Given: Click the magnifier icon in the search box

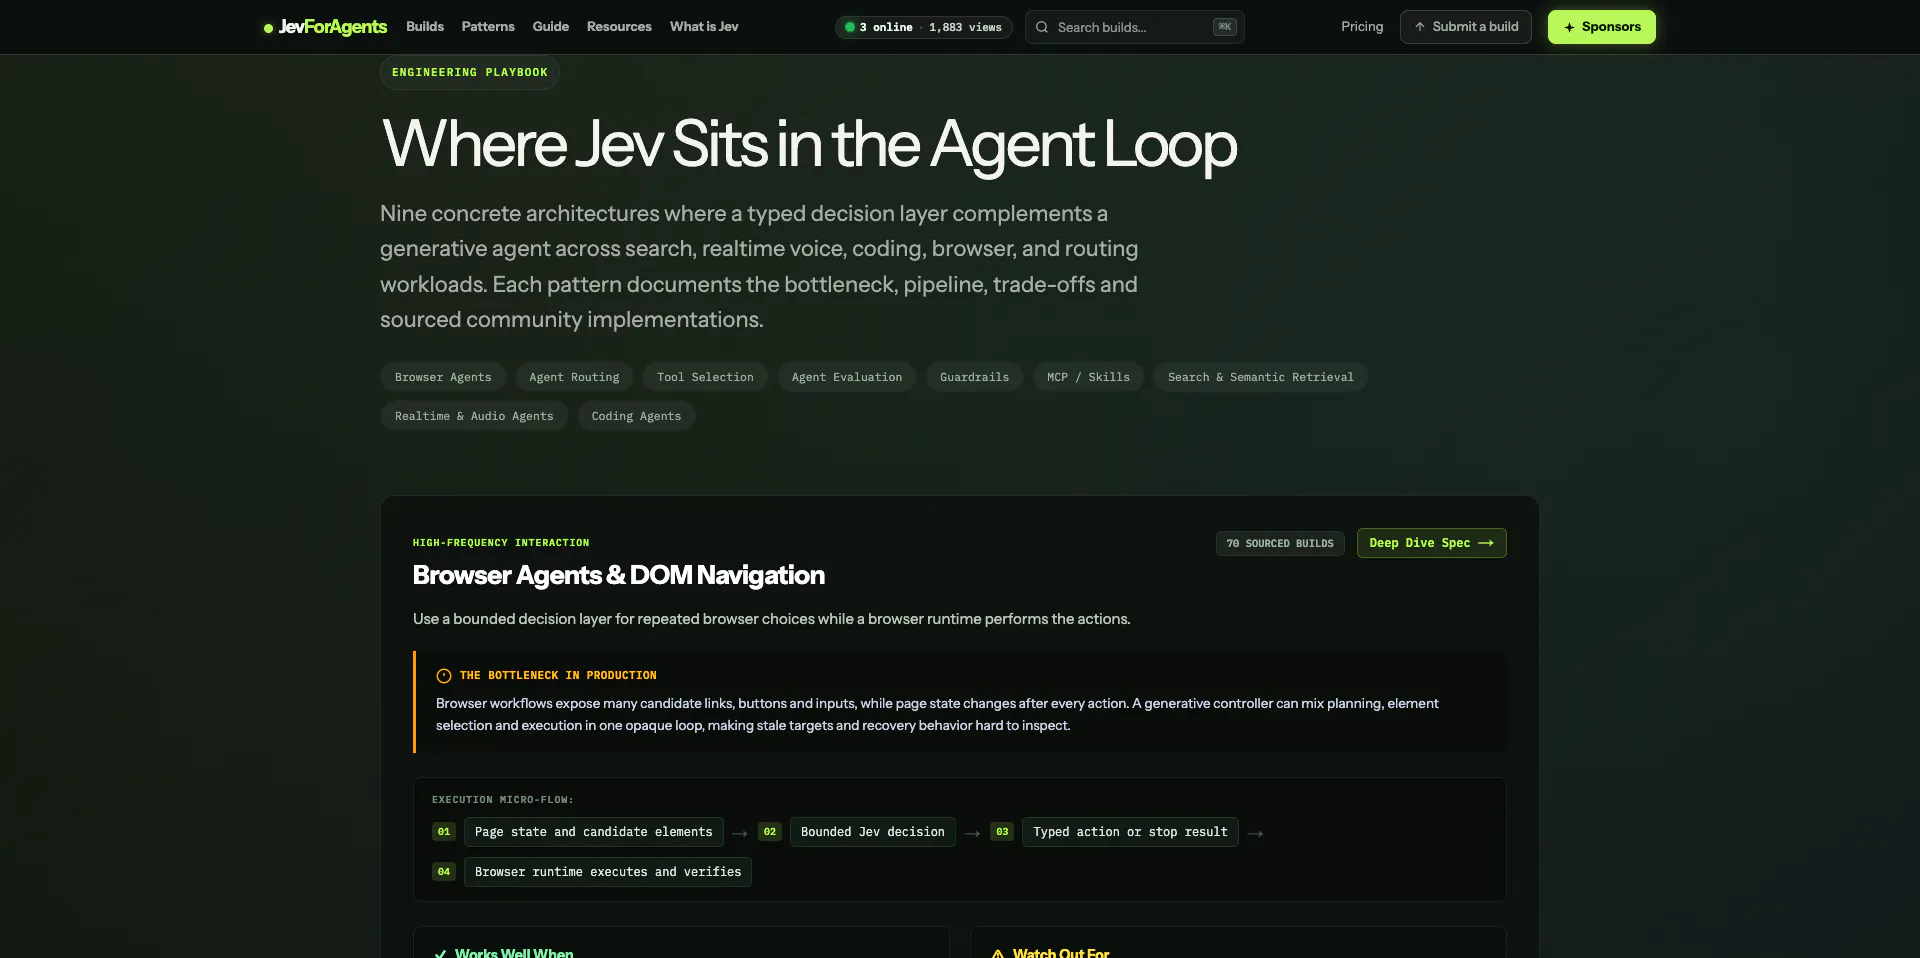Looking at the screenshot, I should [x=1042, y=27].
